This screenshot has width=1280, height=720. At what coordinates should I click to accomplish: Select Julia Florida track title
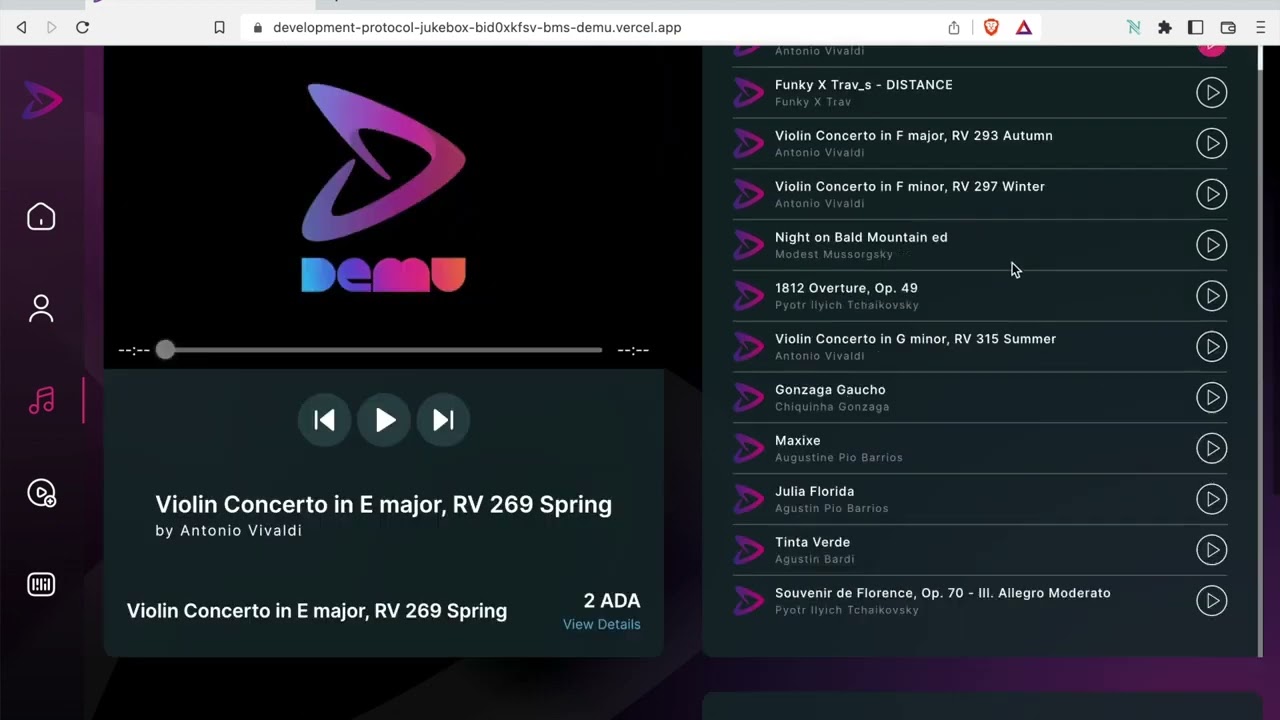click(814, 491)
